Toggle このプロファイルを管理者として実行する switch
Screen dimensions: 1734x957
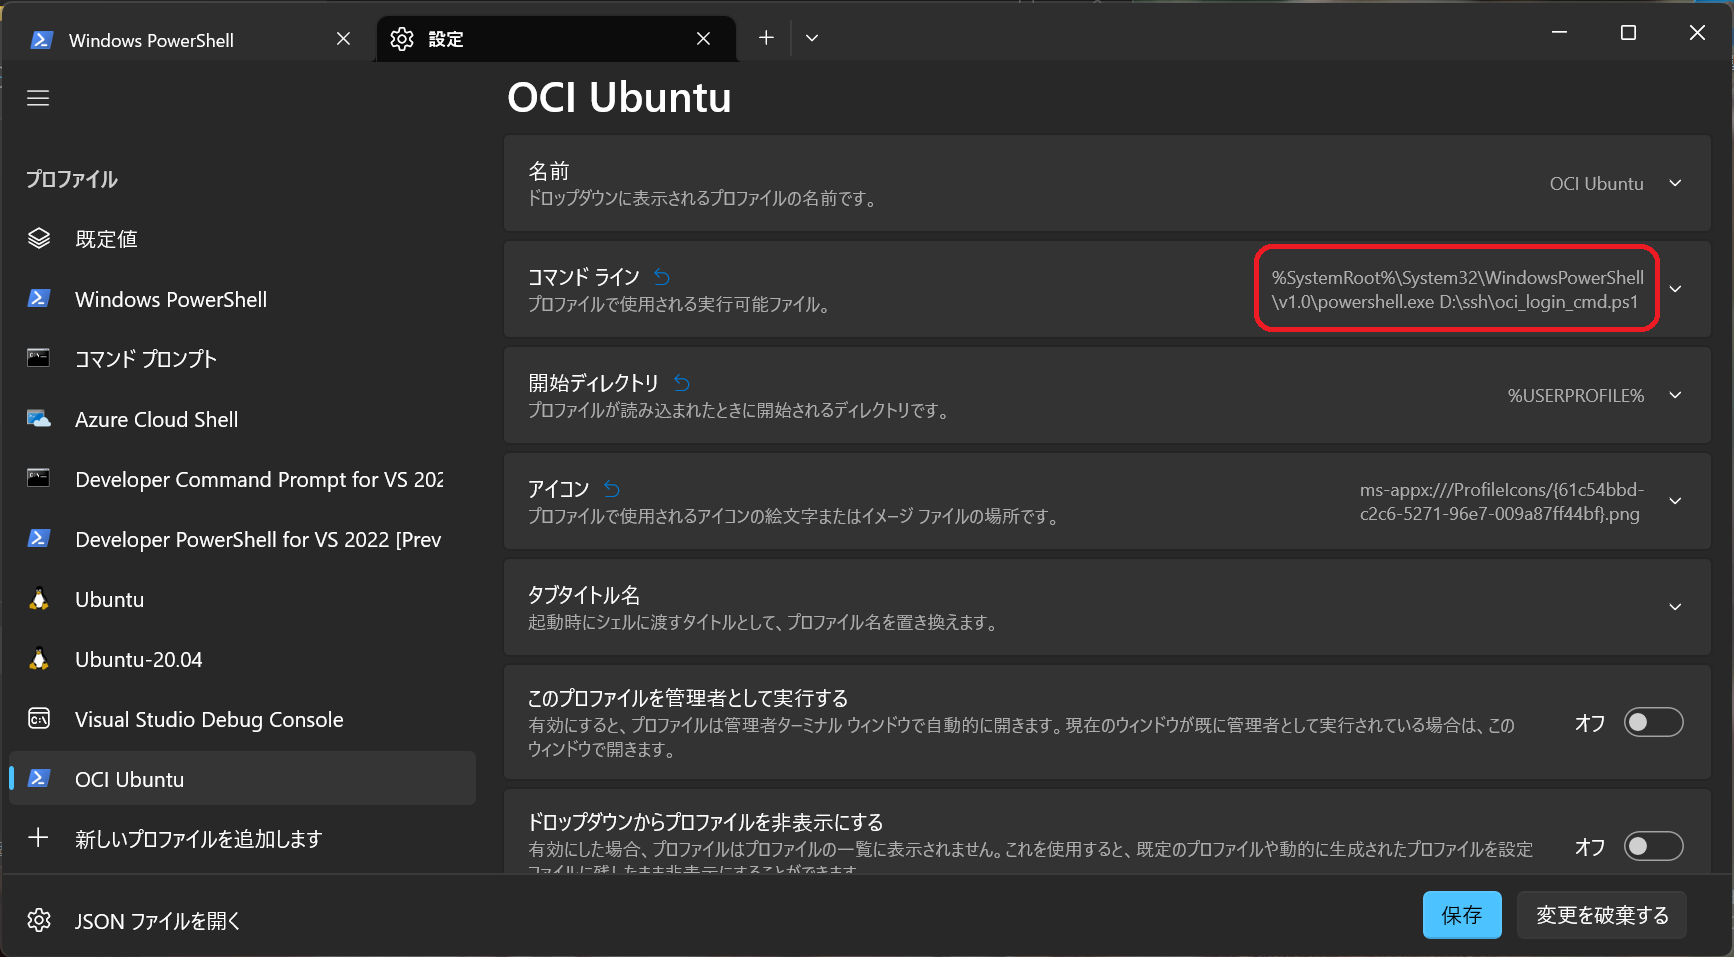point(1653,722)
